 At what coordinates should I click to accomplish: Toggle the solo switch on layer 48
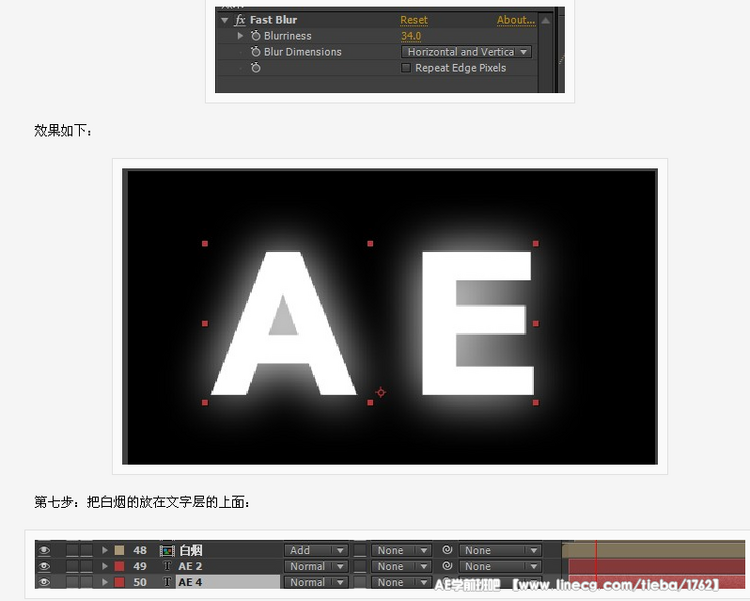click(72, 550)
